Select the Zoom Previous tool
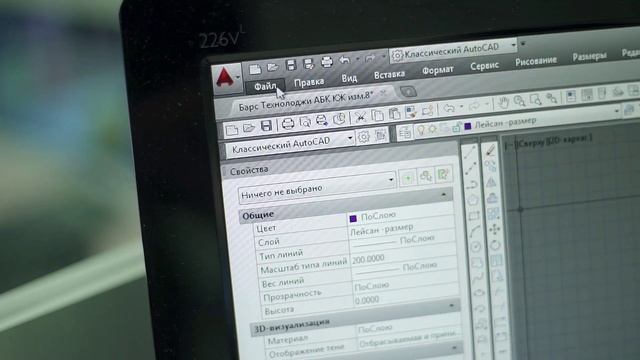Screen dimensions: 640x360 (552, 98)
